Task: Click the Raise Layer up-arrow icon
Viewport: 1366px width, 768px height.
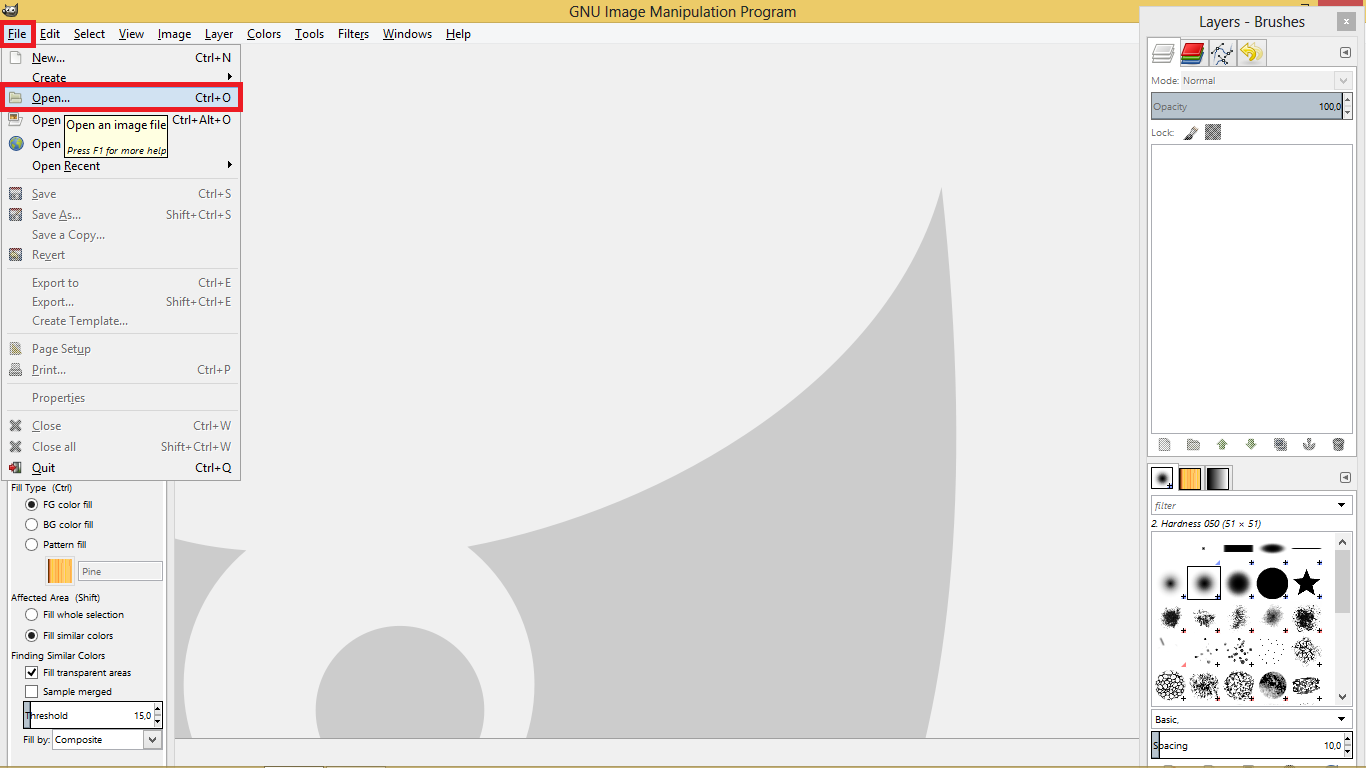Action: coord(1222,444)
